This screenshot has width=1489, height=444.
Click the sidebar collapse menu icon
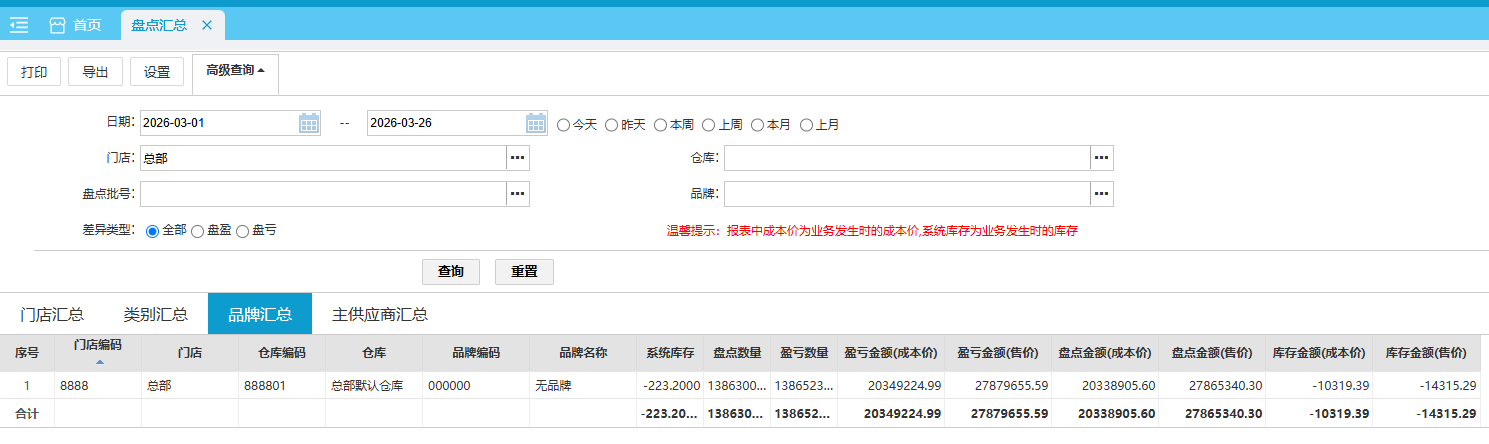19,25
